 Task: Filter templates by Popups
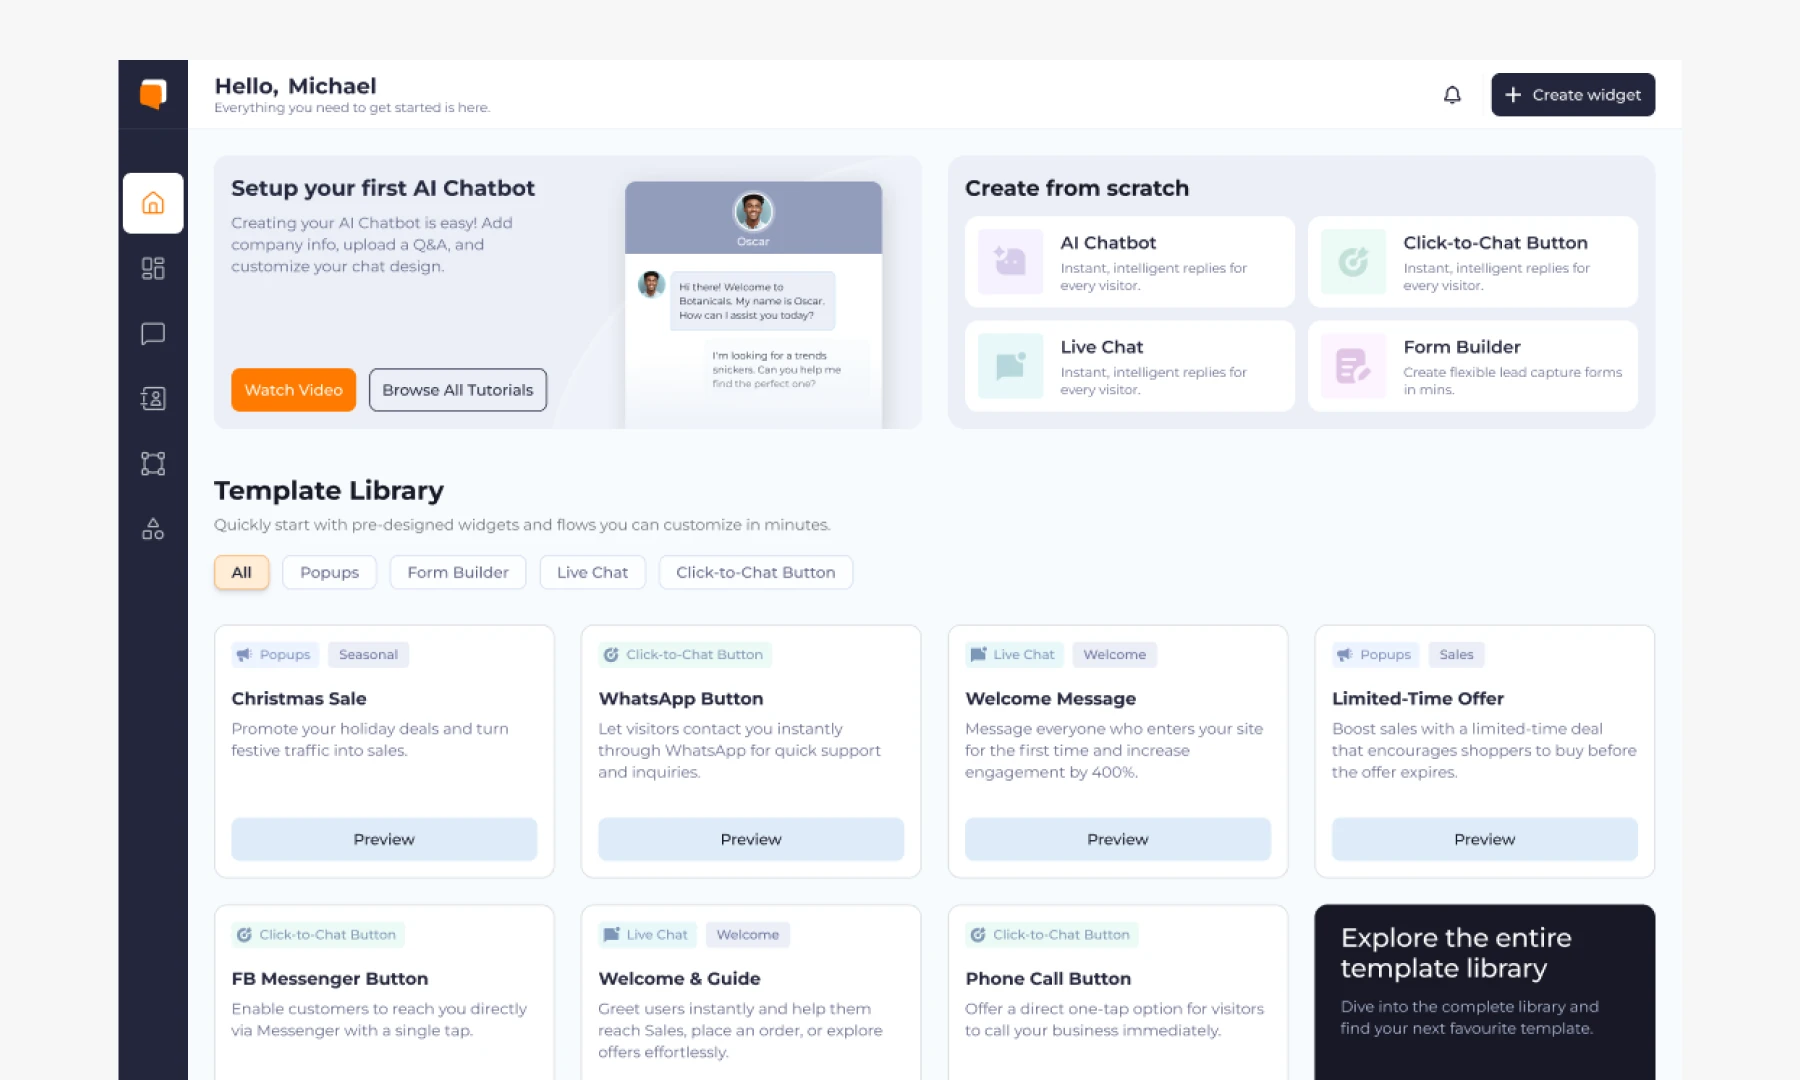pos(329,572)
